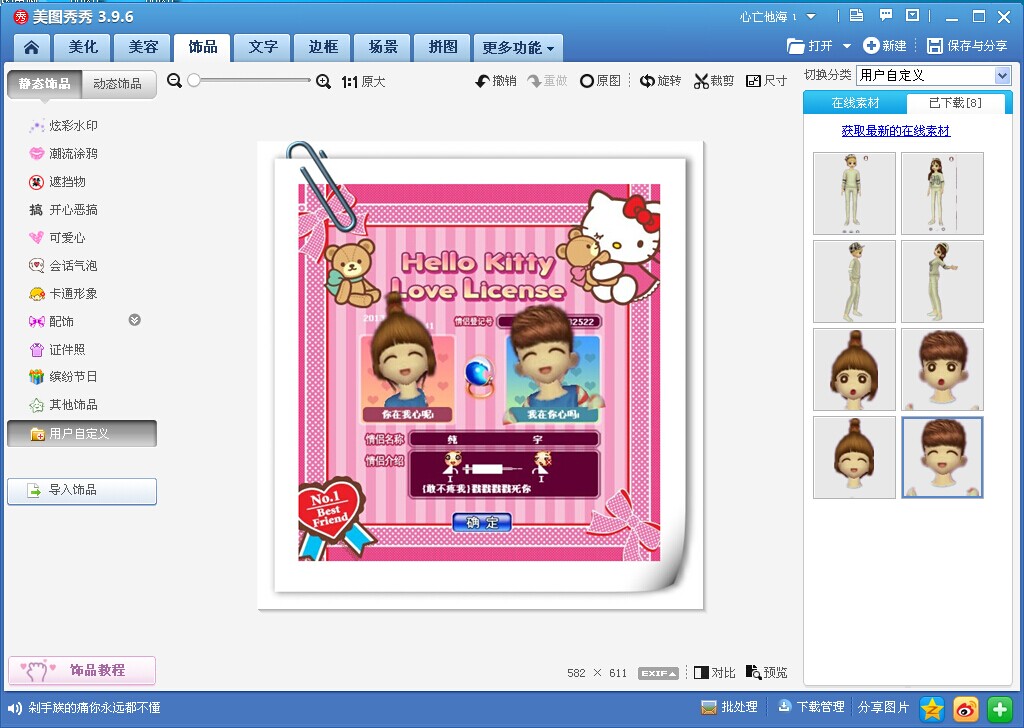Select 卡通形象 category
The width and height of the screenshot is (1024, 728).
click(64, 294)
